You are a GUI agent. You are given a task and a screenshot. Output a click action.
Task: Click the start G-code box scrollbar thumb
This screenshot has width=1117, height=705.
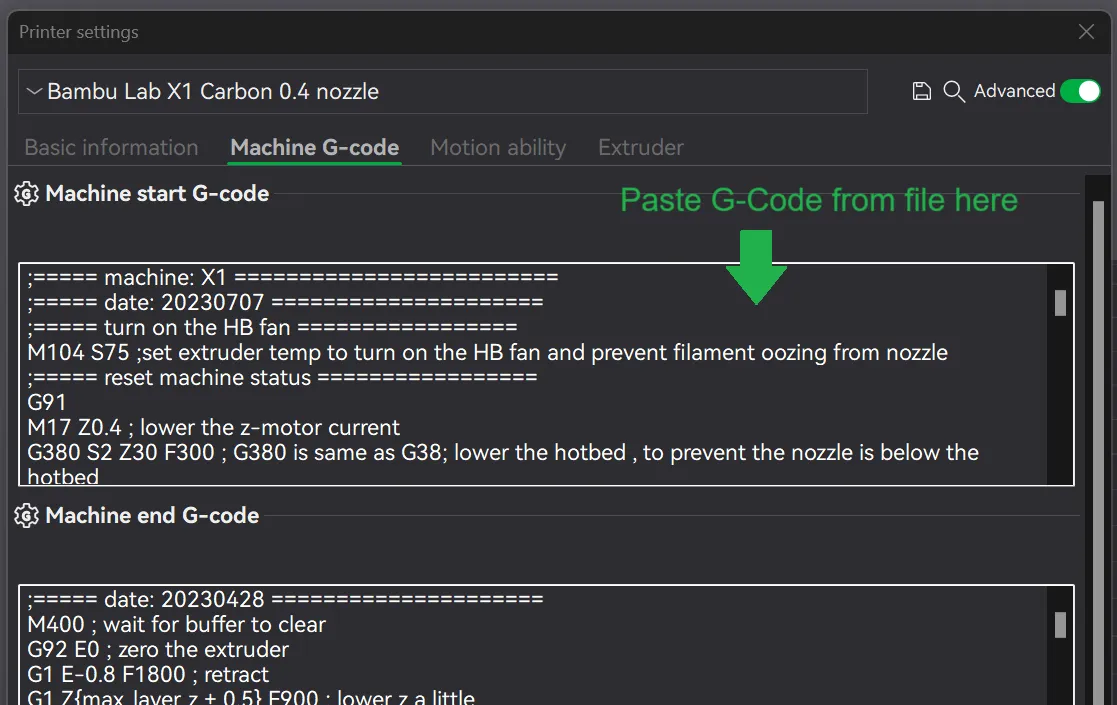(1060, 303)
